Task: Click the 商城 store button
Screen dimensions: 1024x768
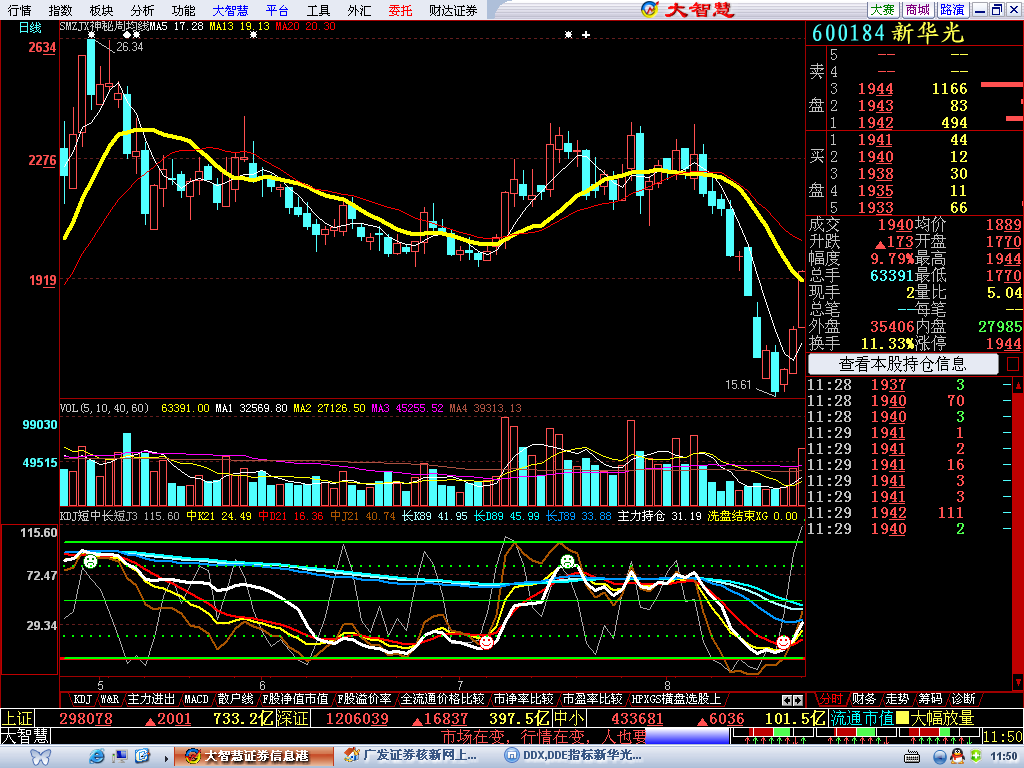Action: click(918, 10)
